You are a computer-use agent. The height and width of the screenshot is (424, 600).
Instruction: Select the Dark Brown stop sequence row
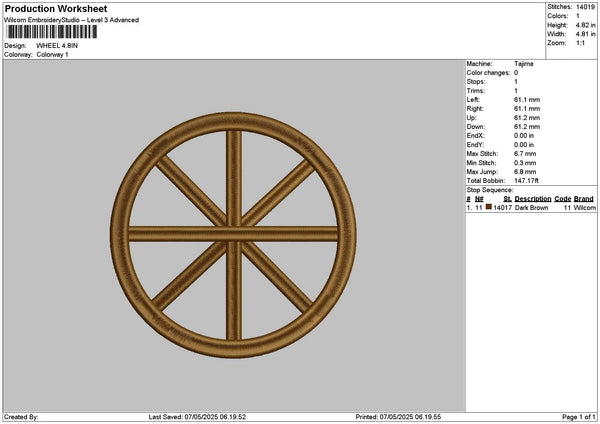coord(530,207)
